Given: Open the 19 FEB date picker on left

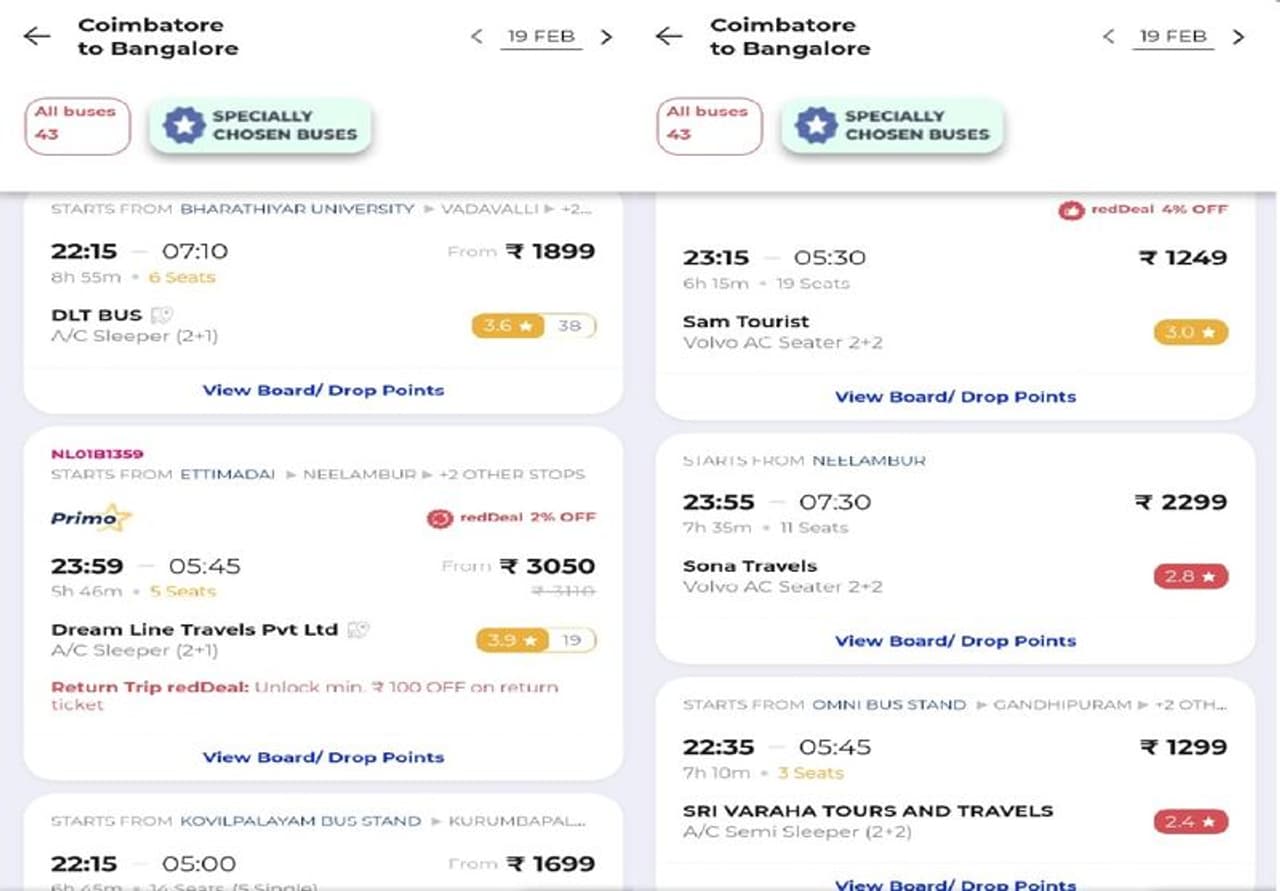Looking at the screenshot, I should 541,37.
